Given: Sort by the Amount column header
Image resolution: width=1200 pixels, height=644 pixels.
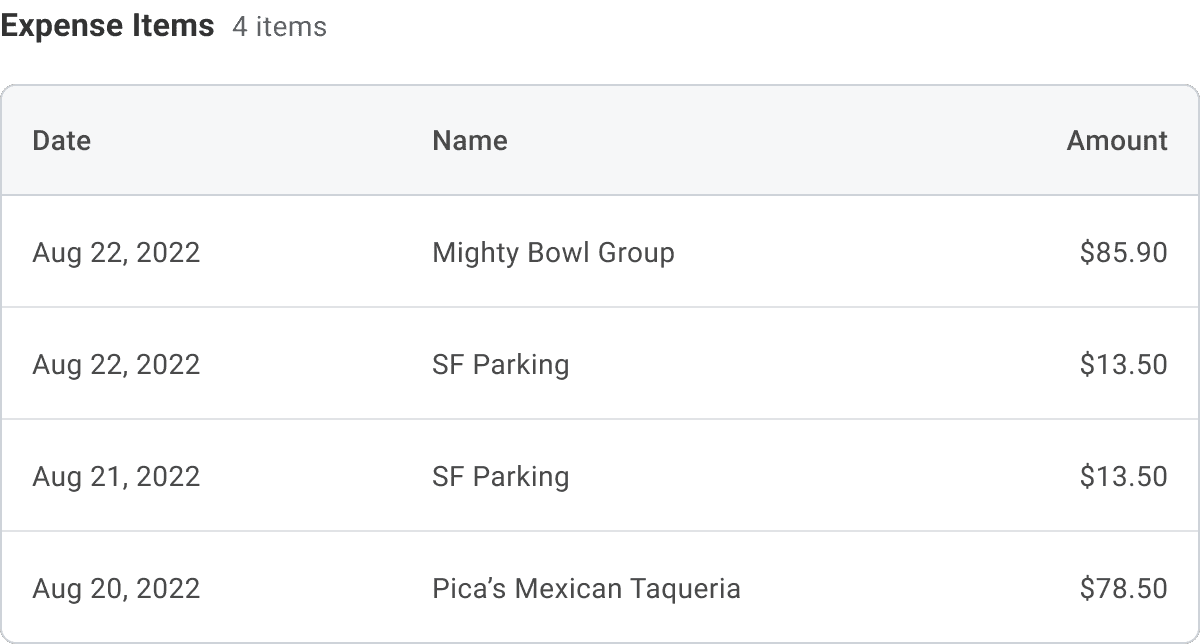Looking at the screenshot, I should tap(1116, 141).
